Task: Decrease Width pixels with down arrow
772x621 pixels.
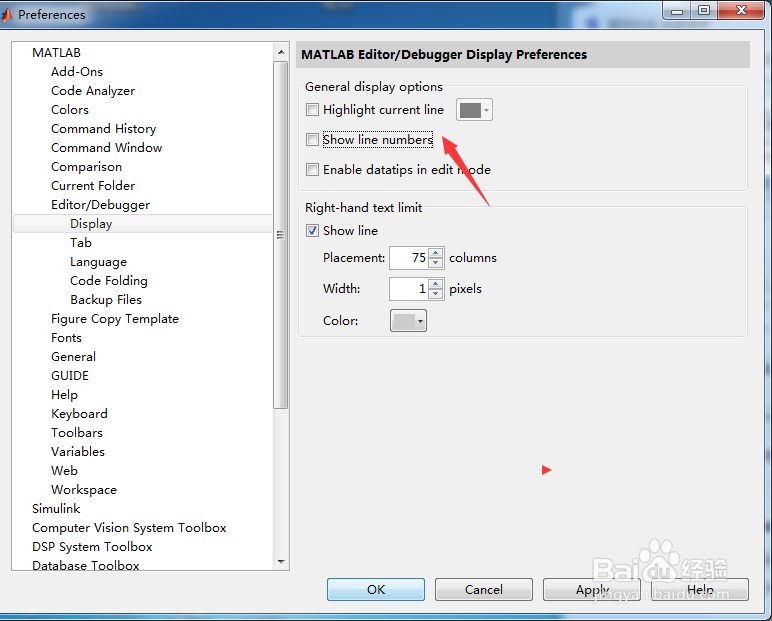Action: coord(436,294)
